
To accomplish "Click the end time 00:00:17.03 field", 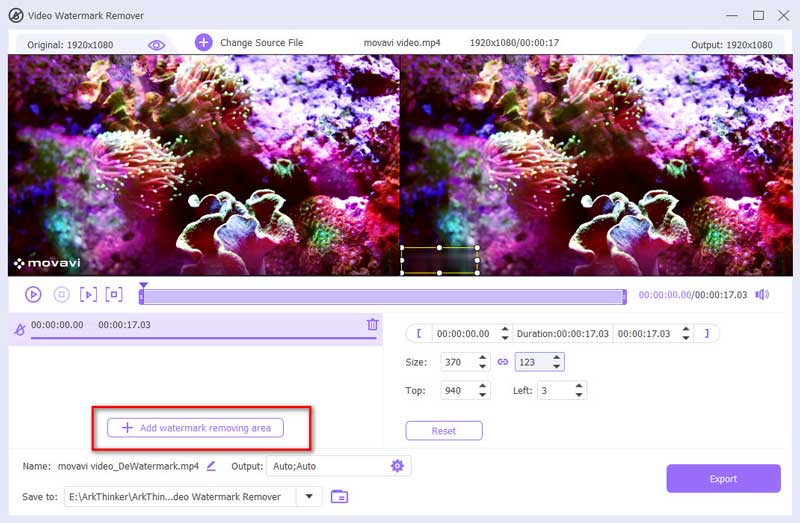I will (x=646, y=334).
